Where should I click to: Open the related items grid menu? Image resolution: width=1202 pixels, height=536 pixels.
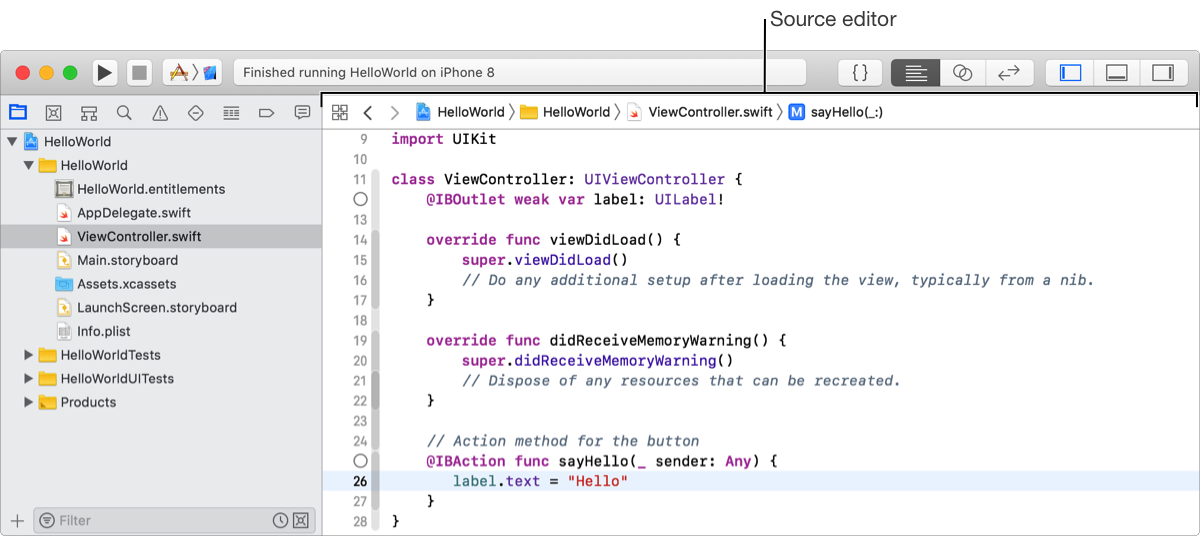(x=340, y=113)
